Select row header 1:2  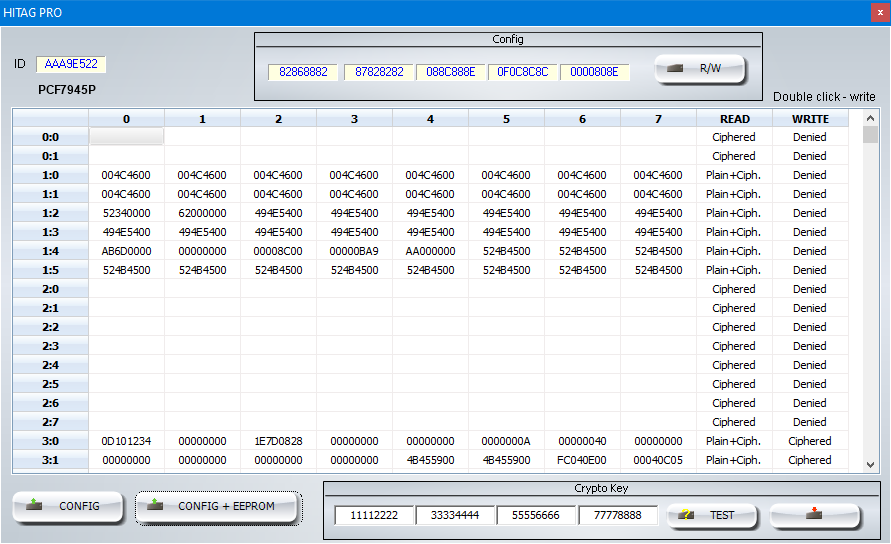click(51, 213)
